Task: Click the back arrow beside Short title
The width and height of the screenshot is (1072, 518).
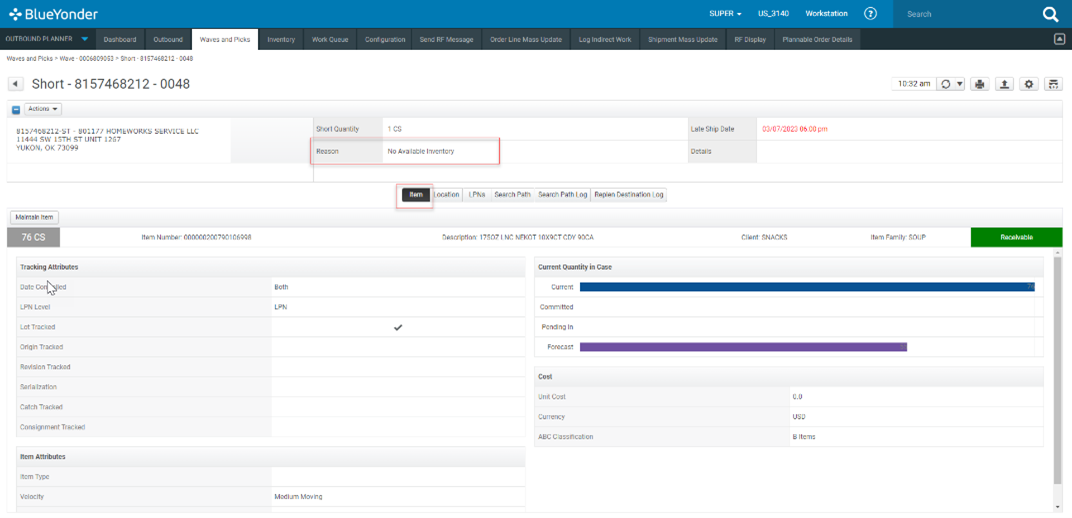Action: (15, 84)
